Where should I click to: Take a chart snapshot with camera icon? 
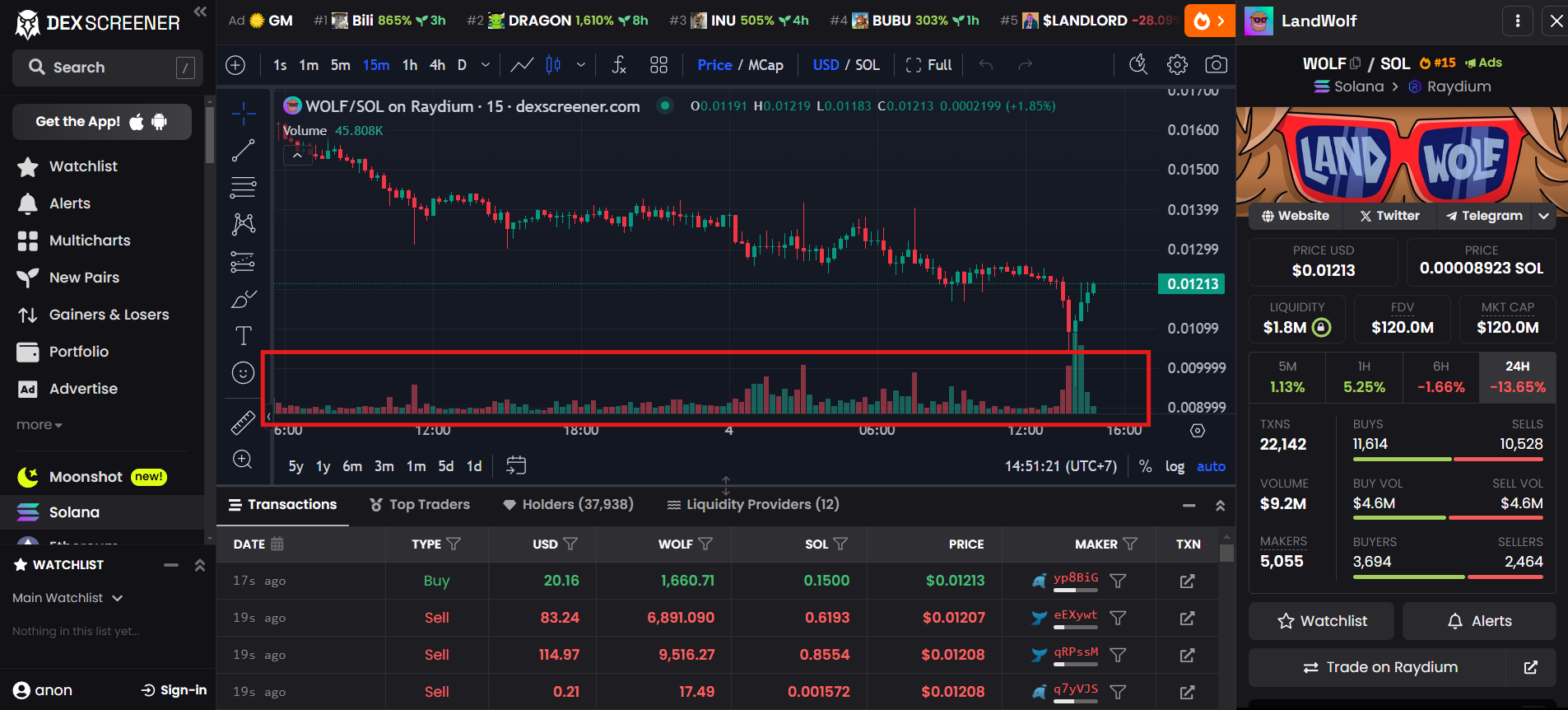1216,65
